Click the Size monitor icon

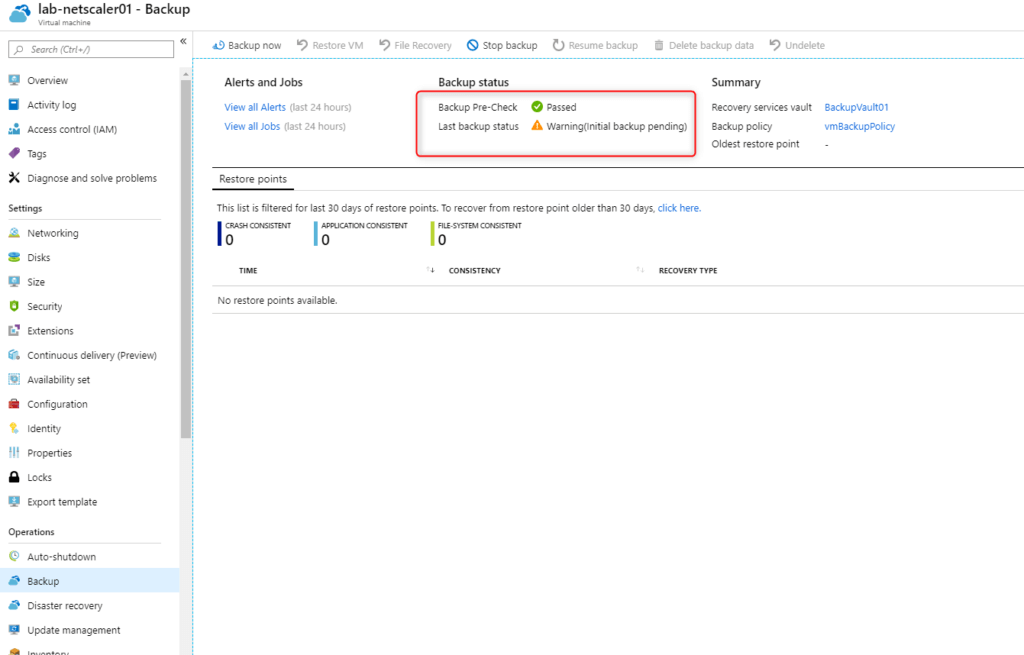pyautogui.click(x=14, y=281)
